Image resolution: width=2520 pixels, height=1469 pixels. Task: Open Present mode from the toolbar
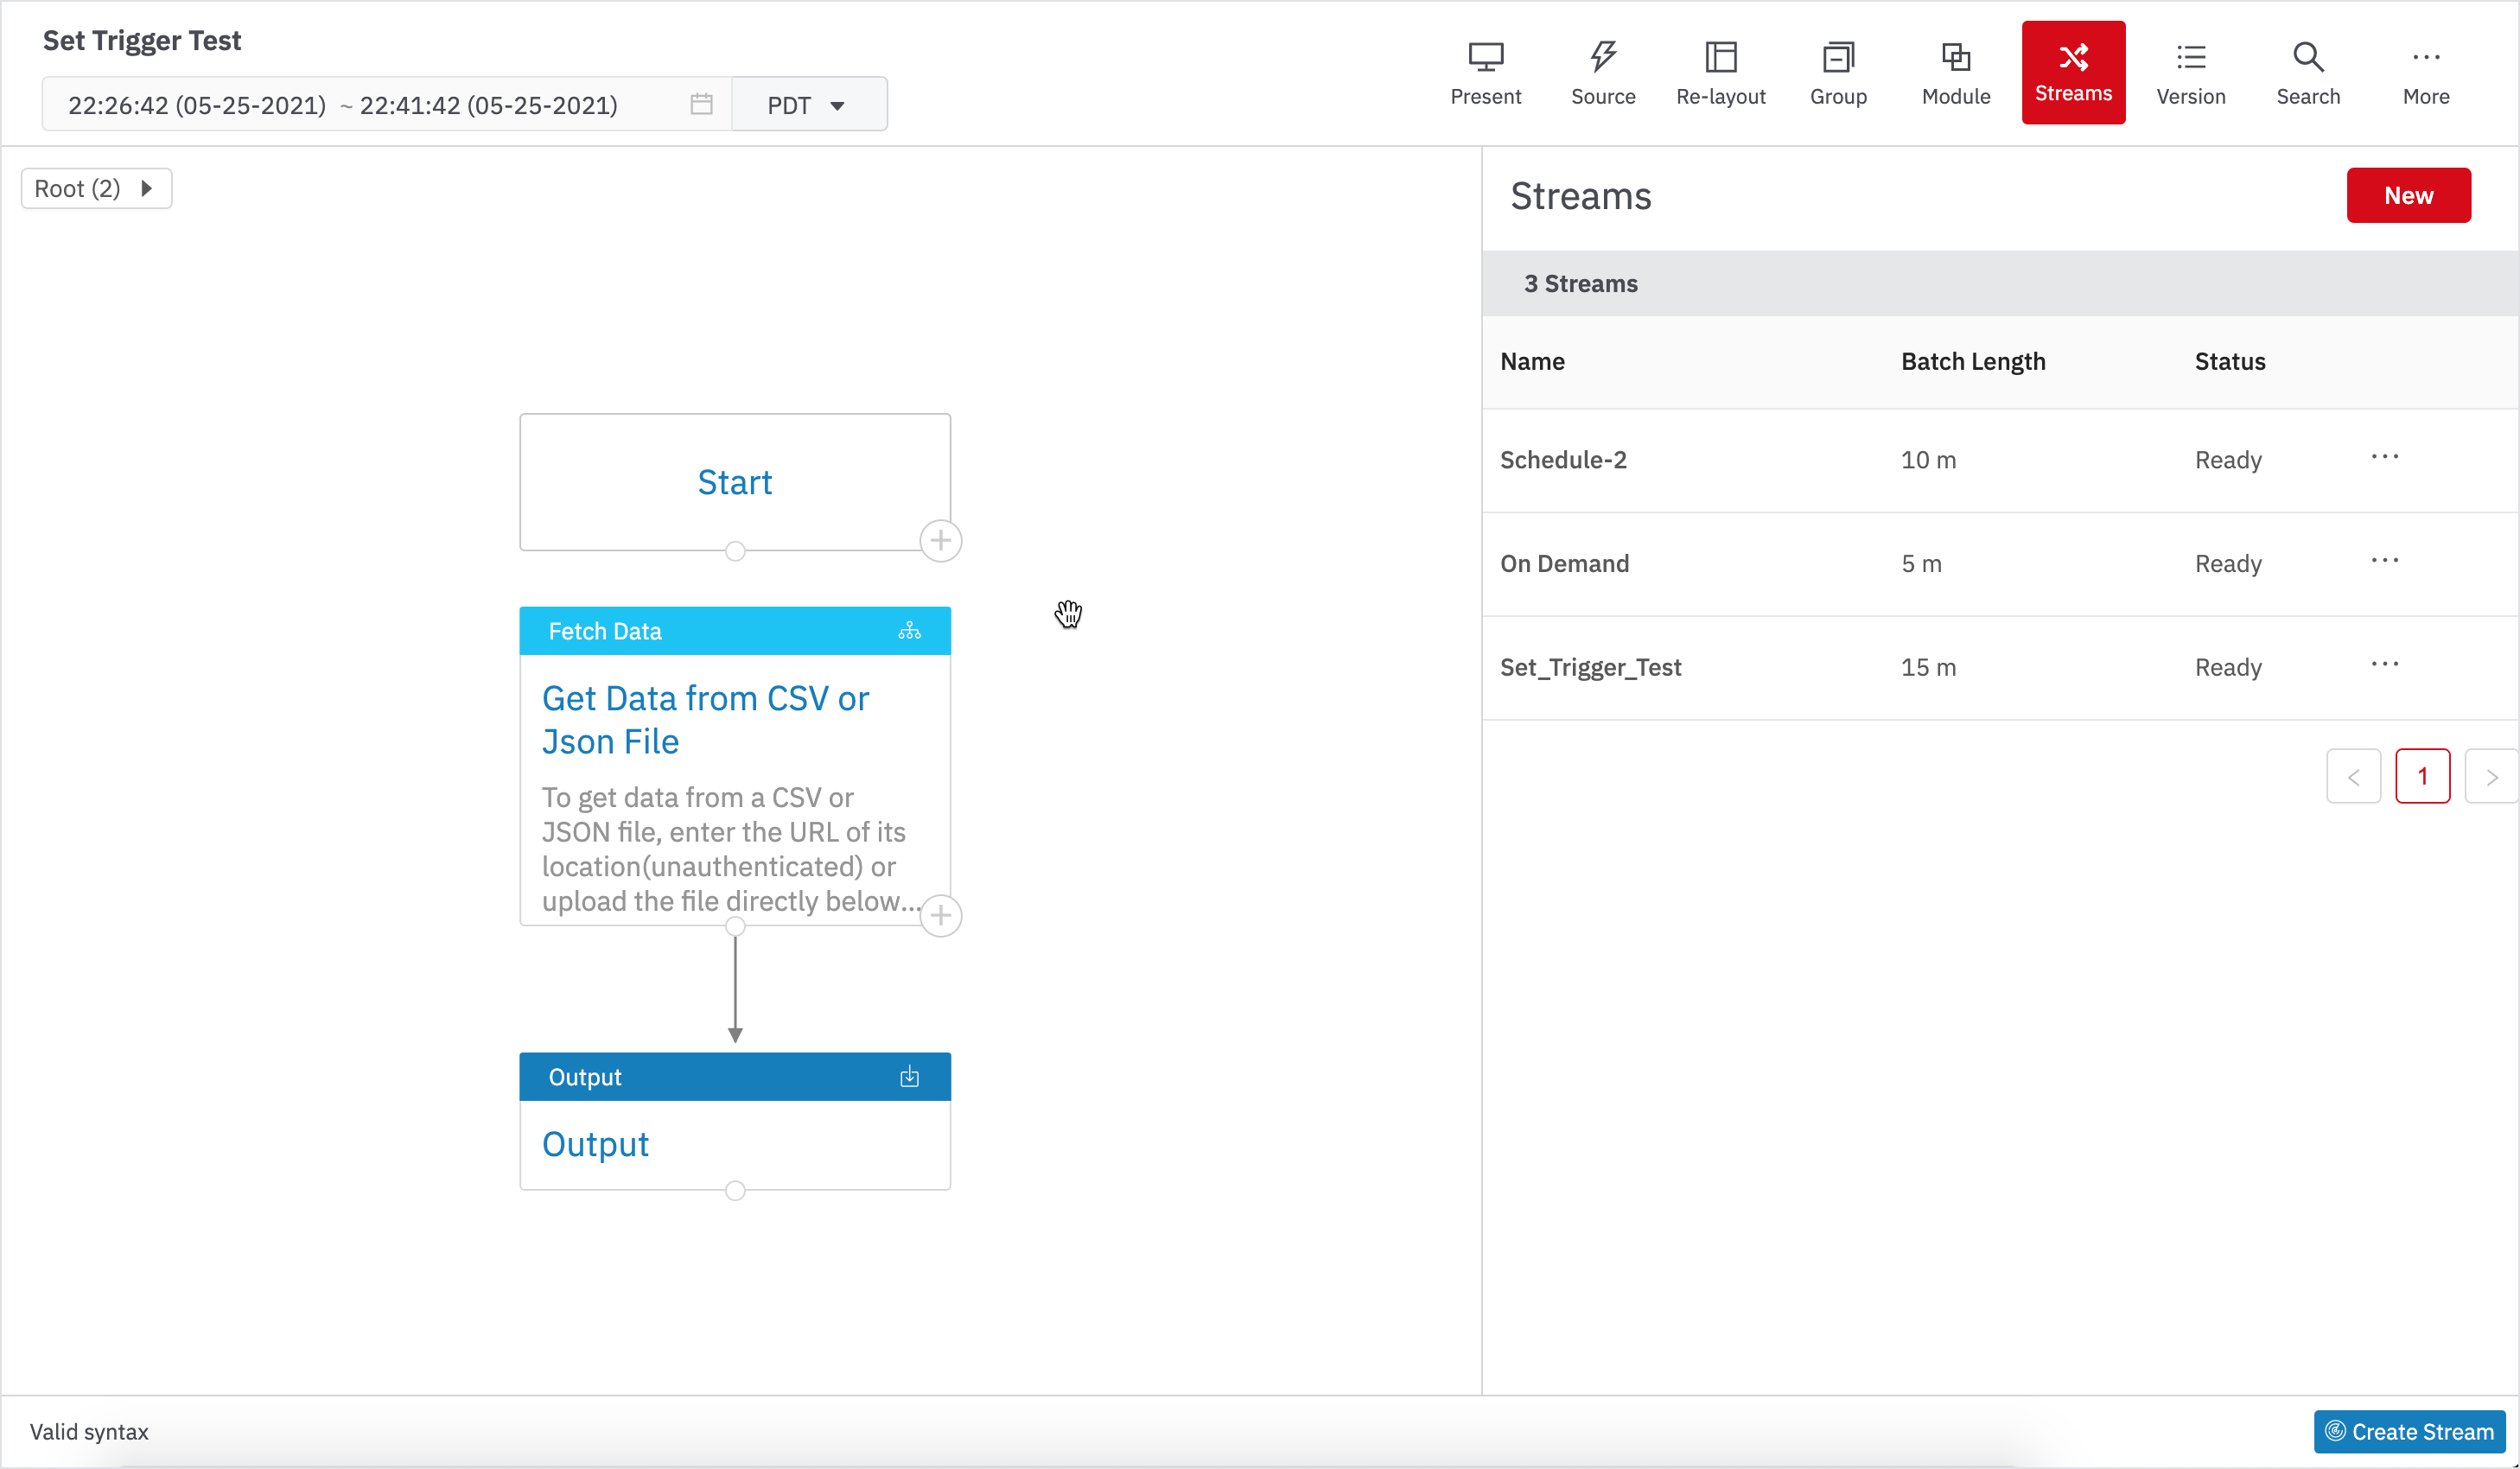(x=1485, y=73)
